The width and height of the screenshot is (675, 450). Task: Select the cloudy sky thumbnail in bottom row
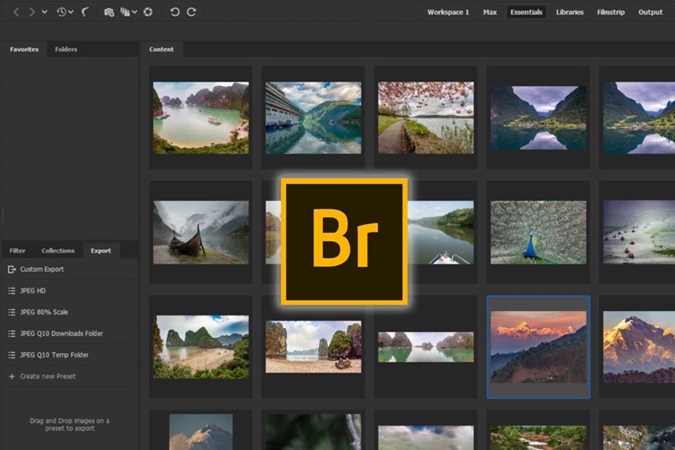pos(426,438)
